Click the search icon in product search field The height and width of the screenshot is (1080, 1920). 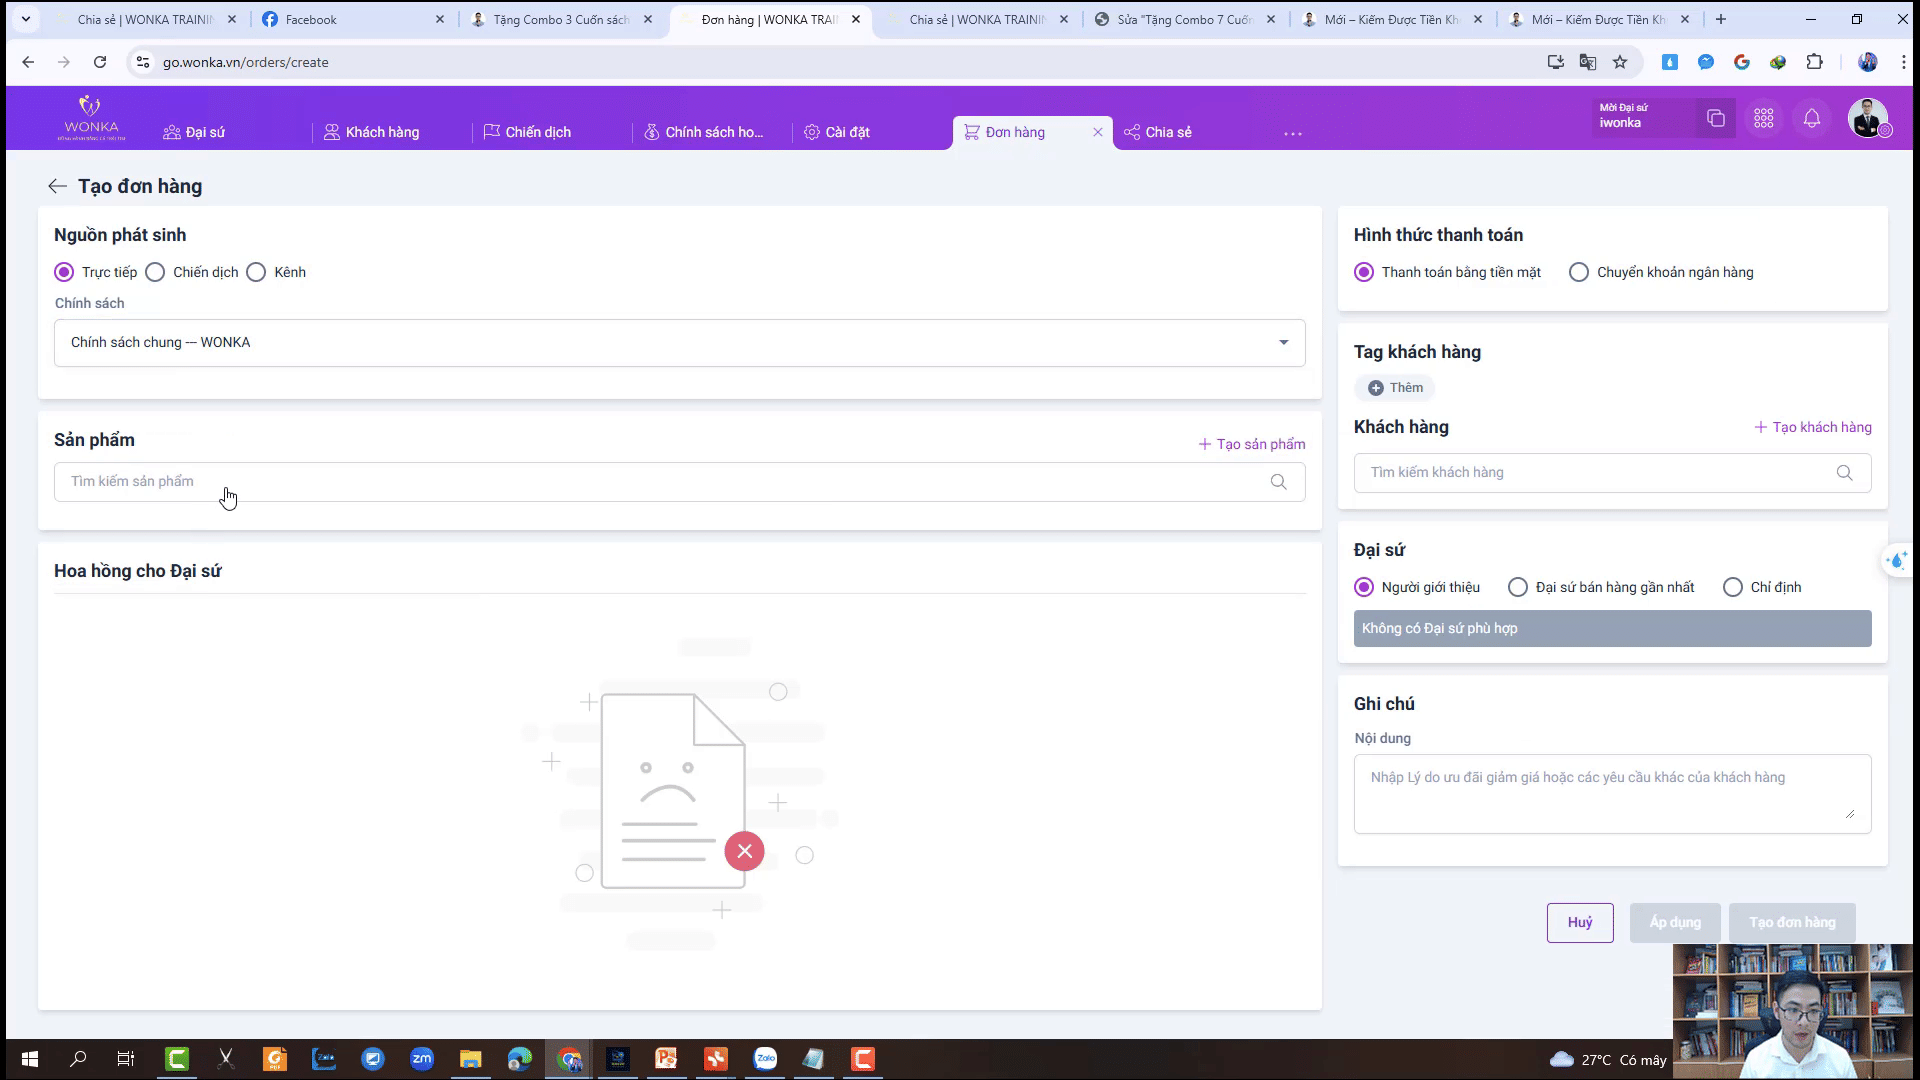(1278, 482)
